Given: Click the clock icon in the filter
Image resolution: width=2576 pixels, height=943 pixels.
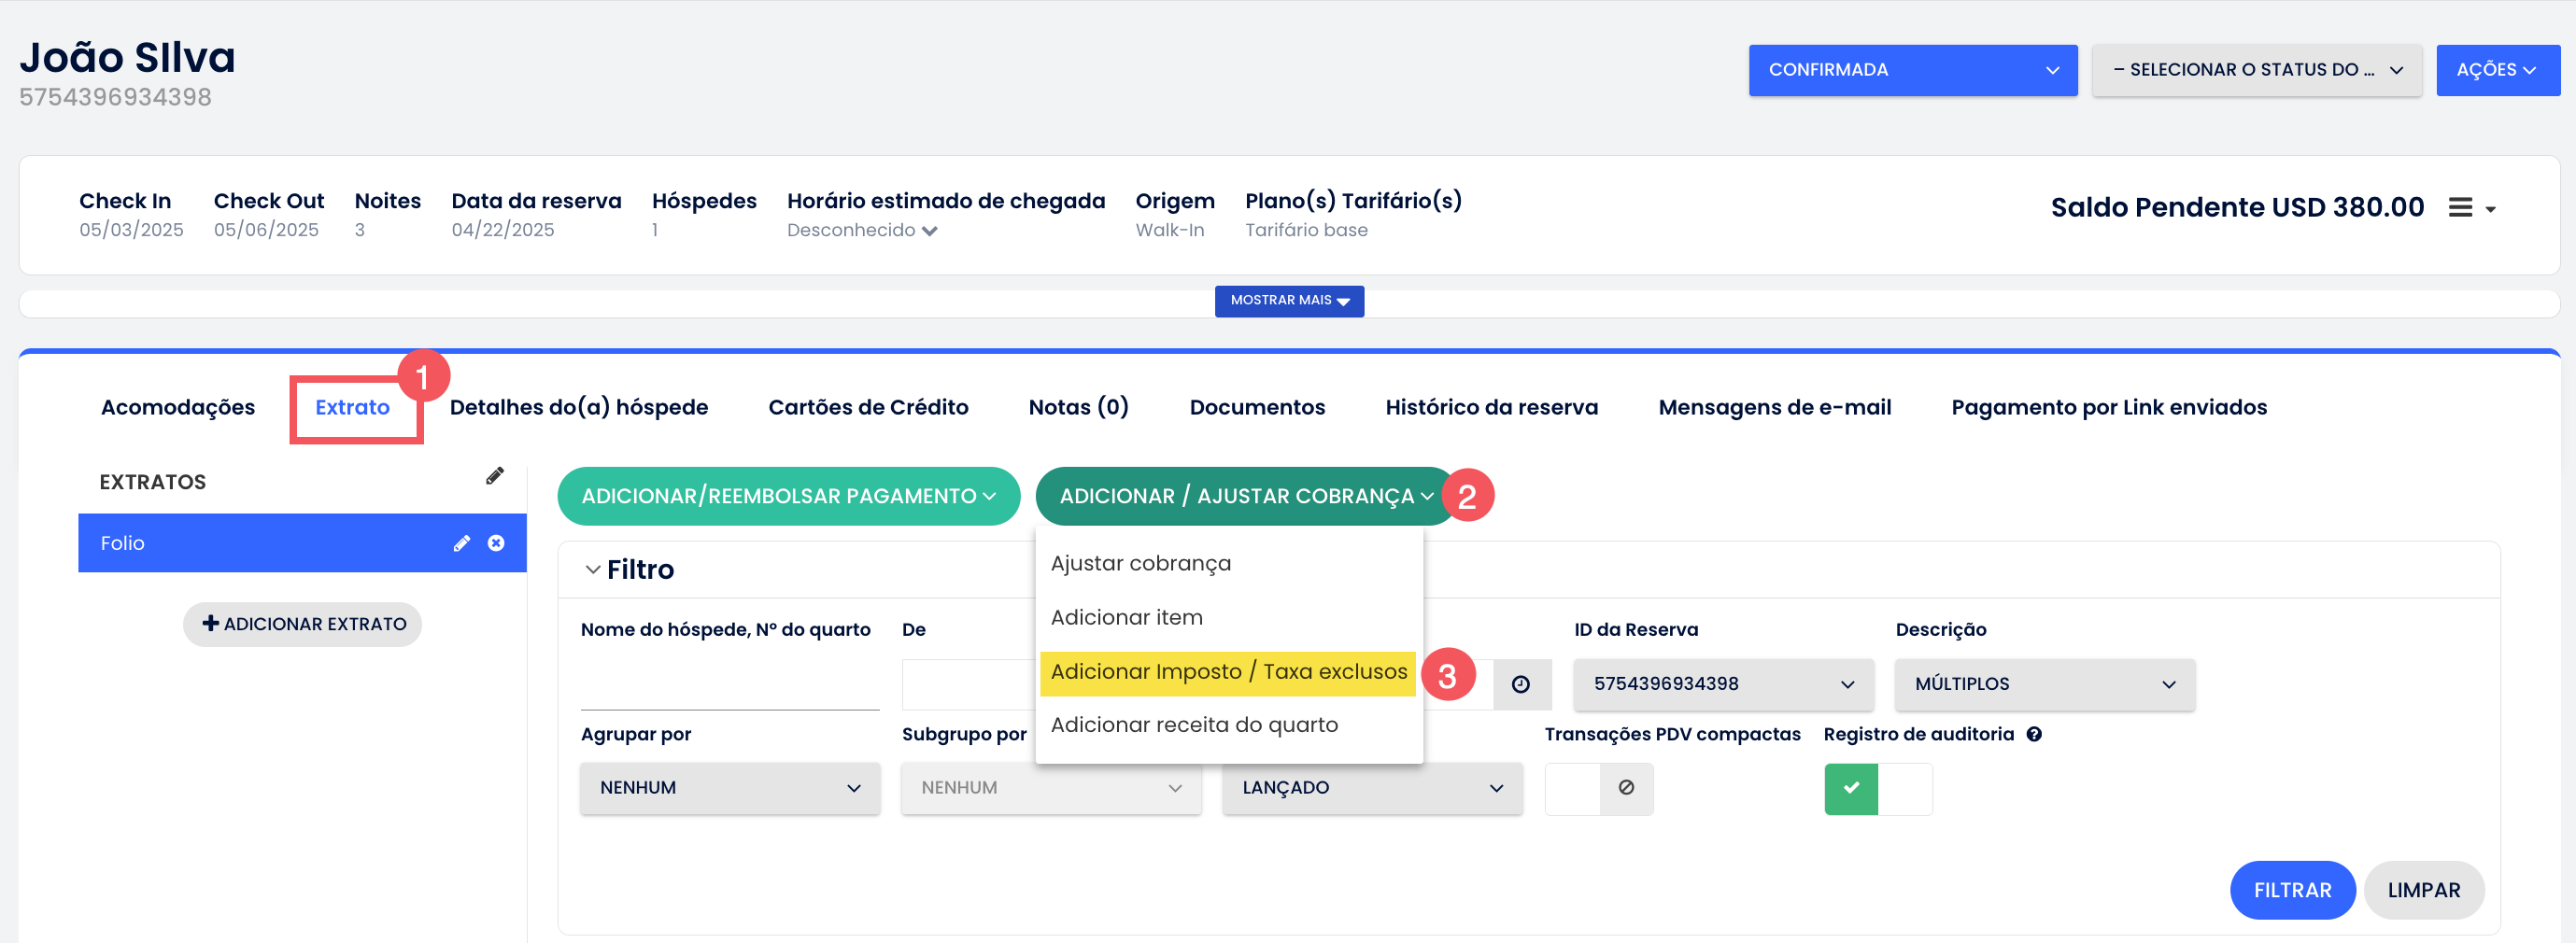Looking at the screenshot, I should pyautogui.click(x=1520, y=684).
